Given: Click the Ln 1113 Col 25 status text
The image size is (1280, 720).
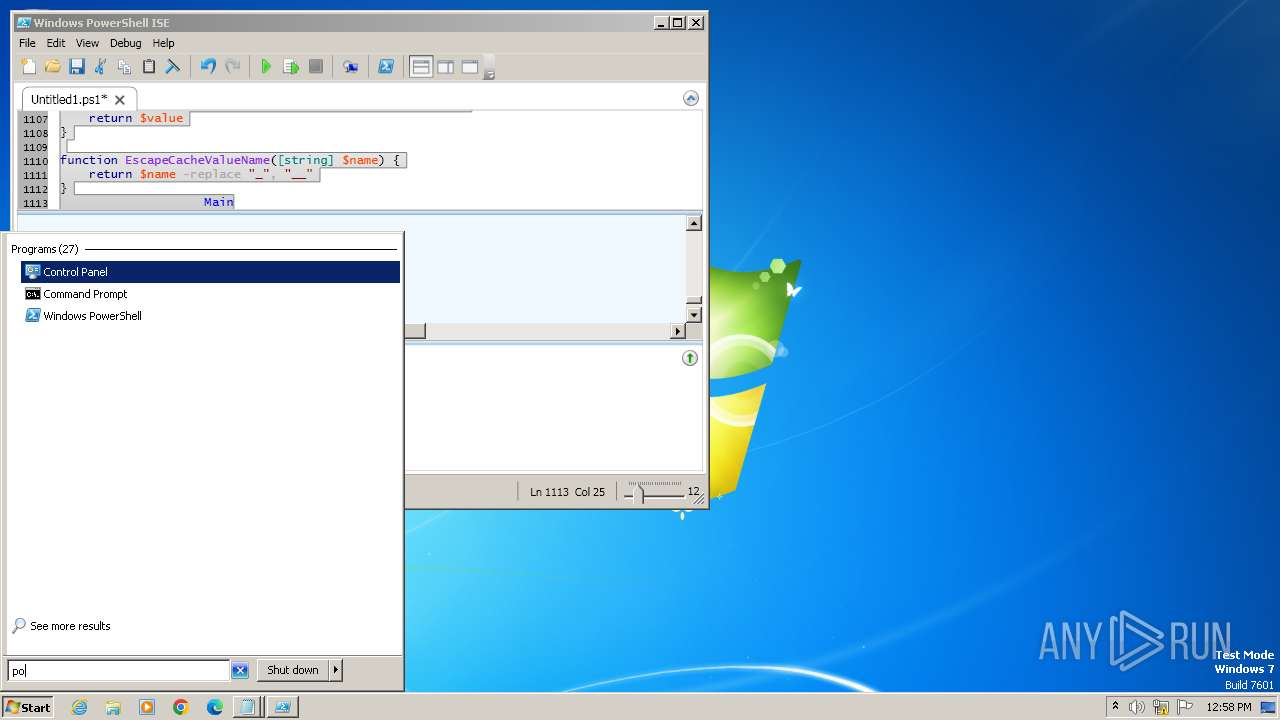Looking at the screenshot, I should click(x=567, y=492).
